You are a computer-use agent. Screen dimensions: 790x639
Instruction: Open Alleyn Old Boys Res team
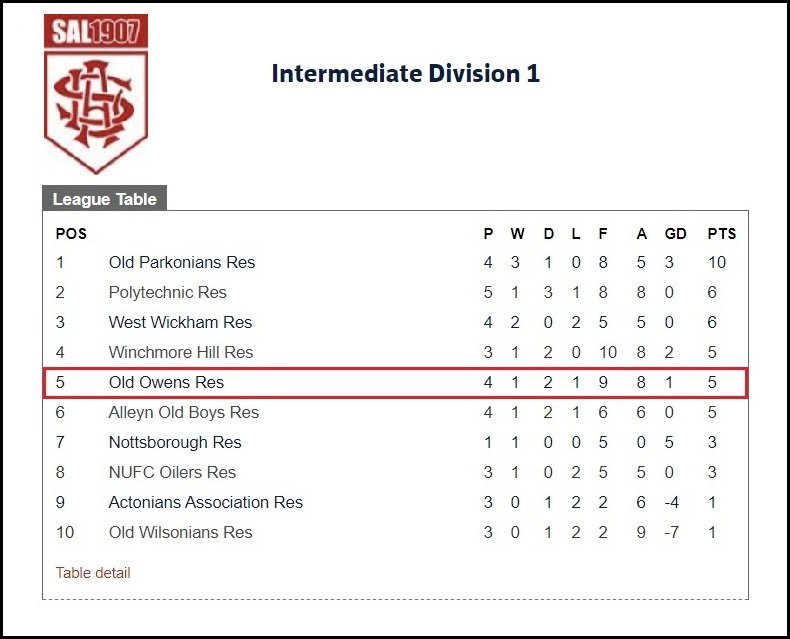184,412
